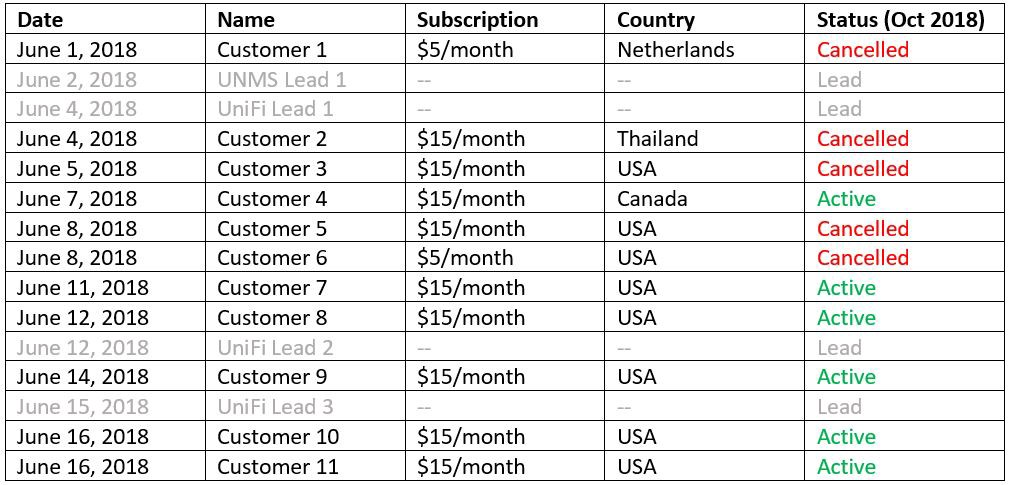Click the UniFi Lead 1 cell
The width and height of the screenshot is (1010, 485).
275,109
